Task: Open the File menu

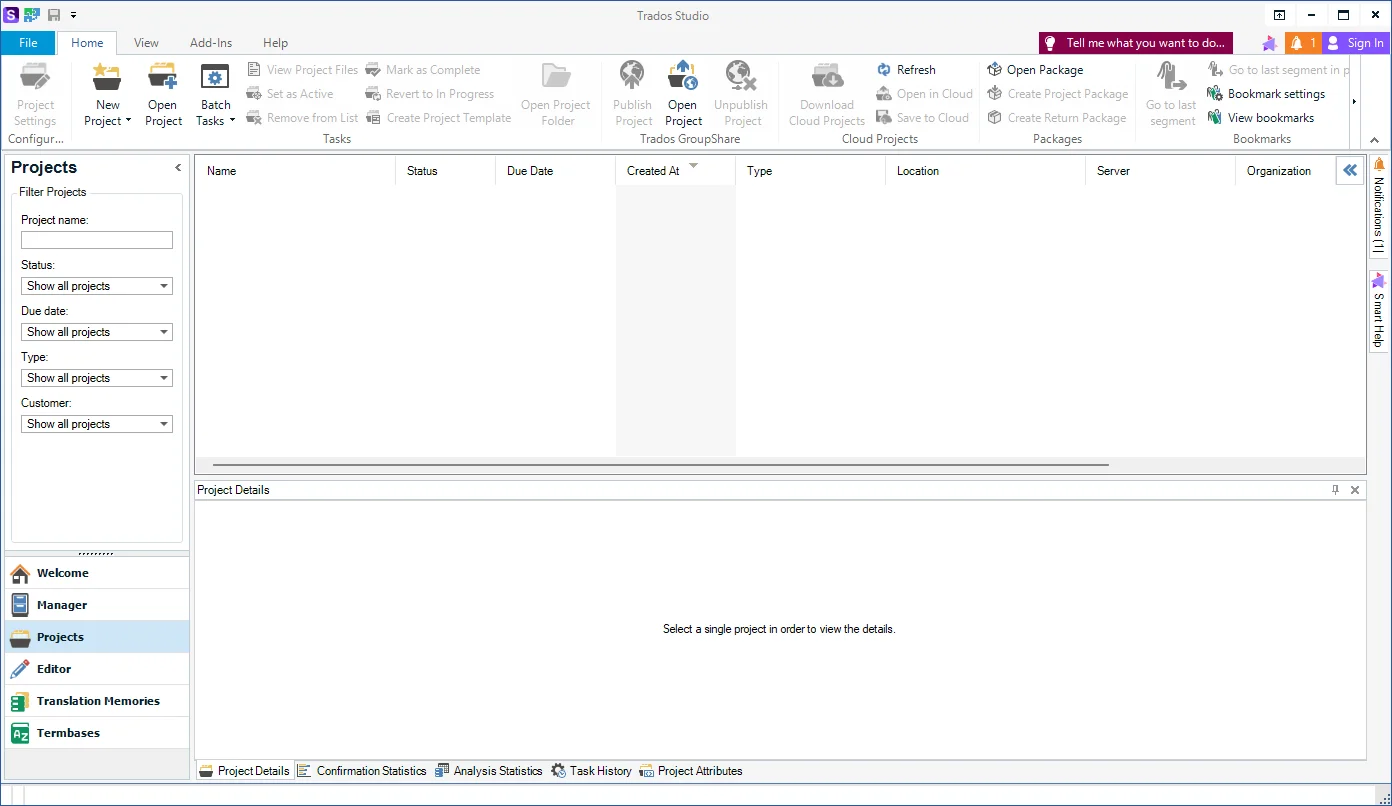Action: 28,43
